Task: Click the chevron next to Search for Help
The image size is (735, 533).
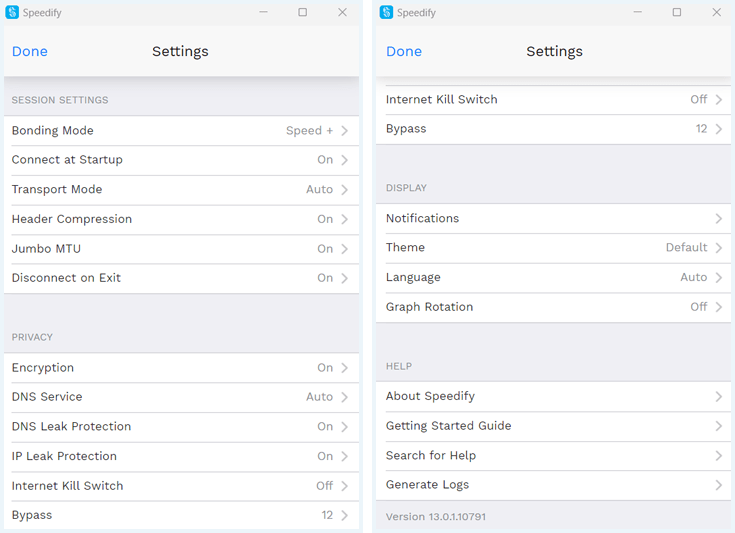Action: click(x=719, y=456)
